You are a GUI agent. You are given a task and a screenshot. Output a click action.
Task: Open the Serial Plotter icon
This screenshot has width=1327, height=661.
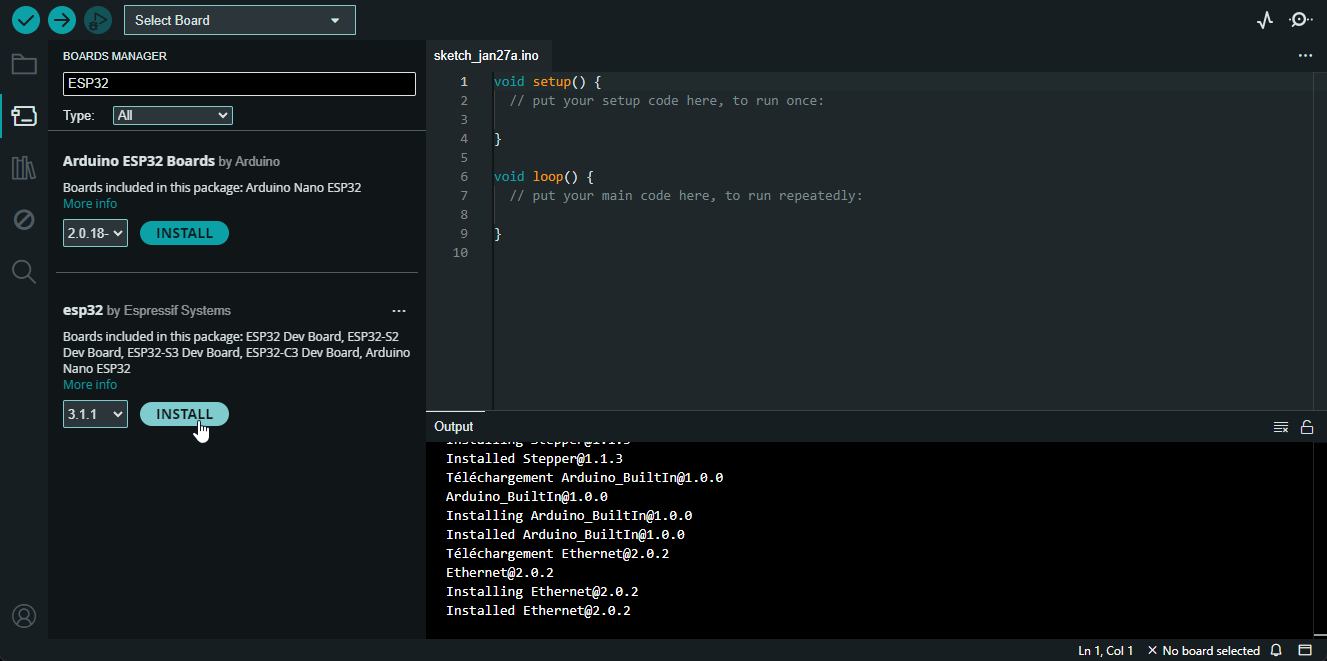coord(1265,20)
